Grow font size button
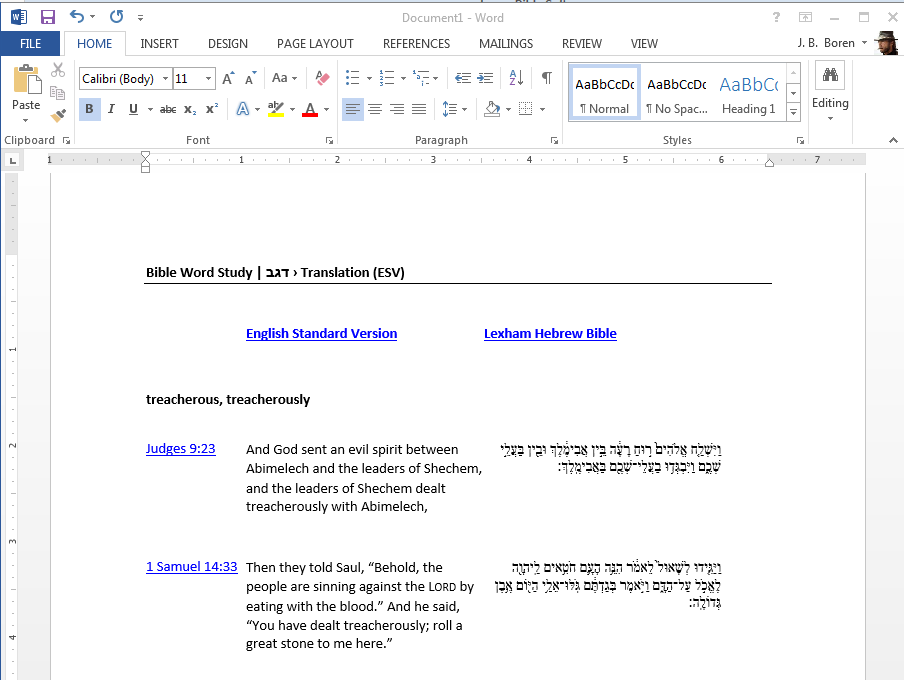 228,78
